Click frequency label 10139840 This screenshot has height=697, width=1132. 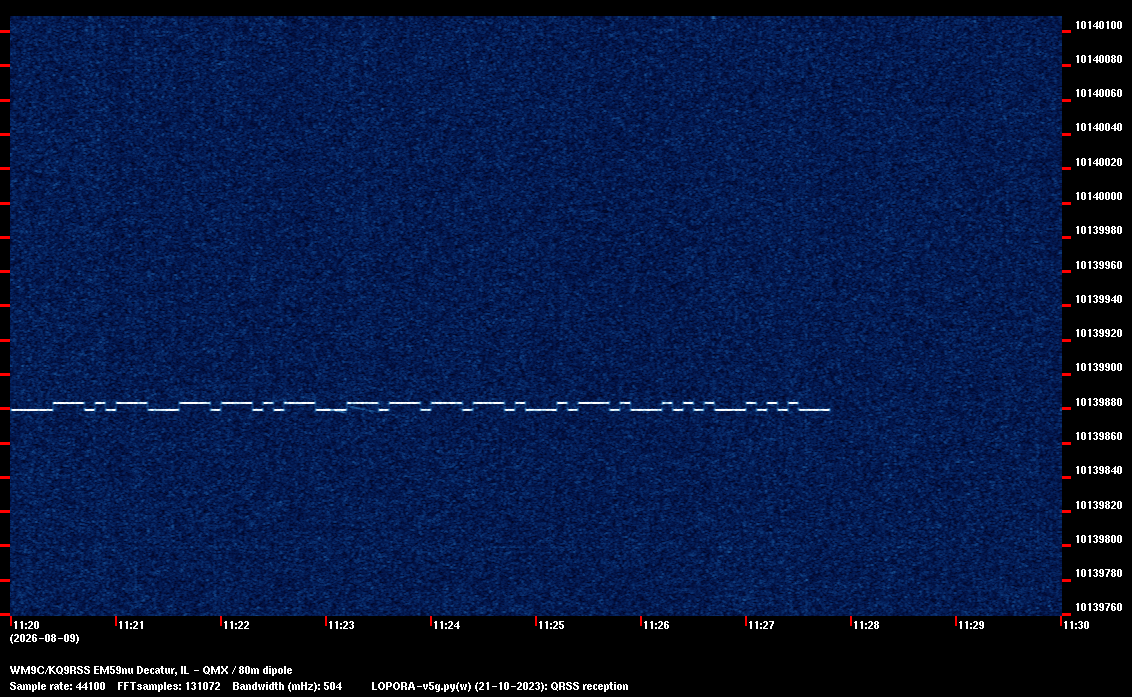[1099, 470]
